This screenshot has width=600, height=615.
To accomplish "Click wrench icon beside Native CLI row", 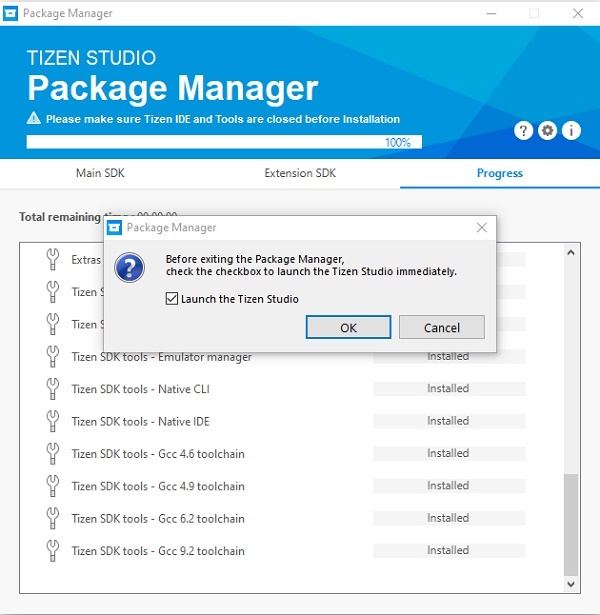I will pyautogui.click(x=53, y=389).
